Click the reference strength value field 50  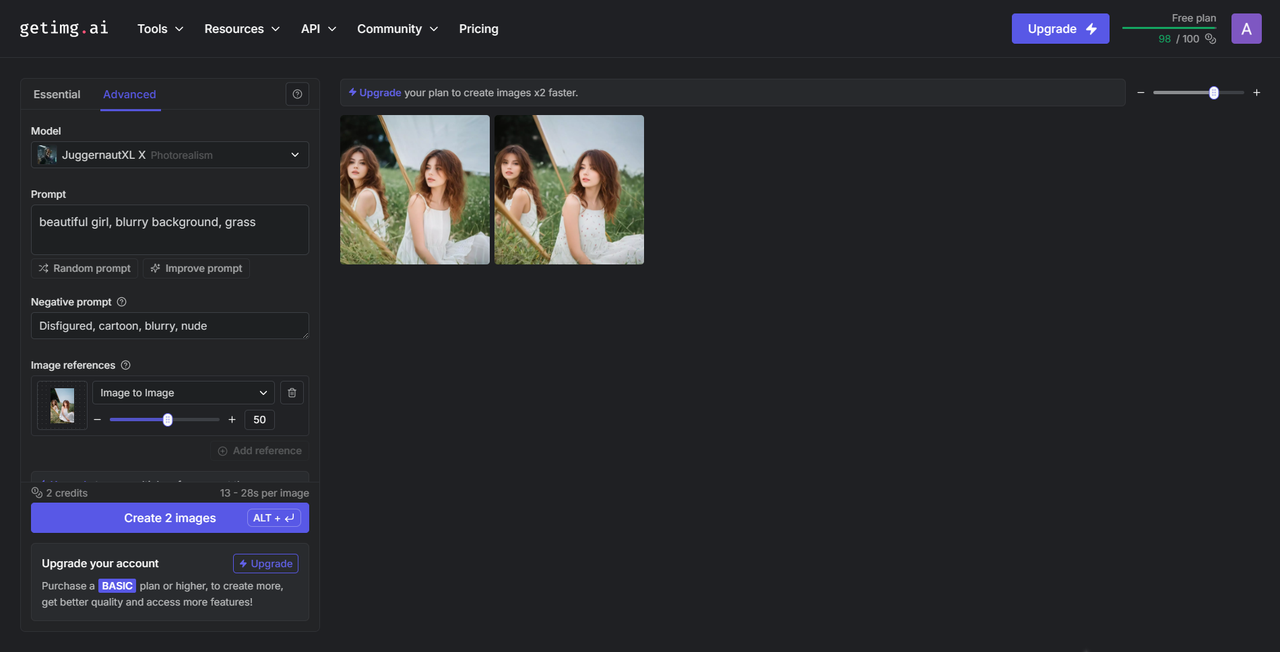[260, 420]
